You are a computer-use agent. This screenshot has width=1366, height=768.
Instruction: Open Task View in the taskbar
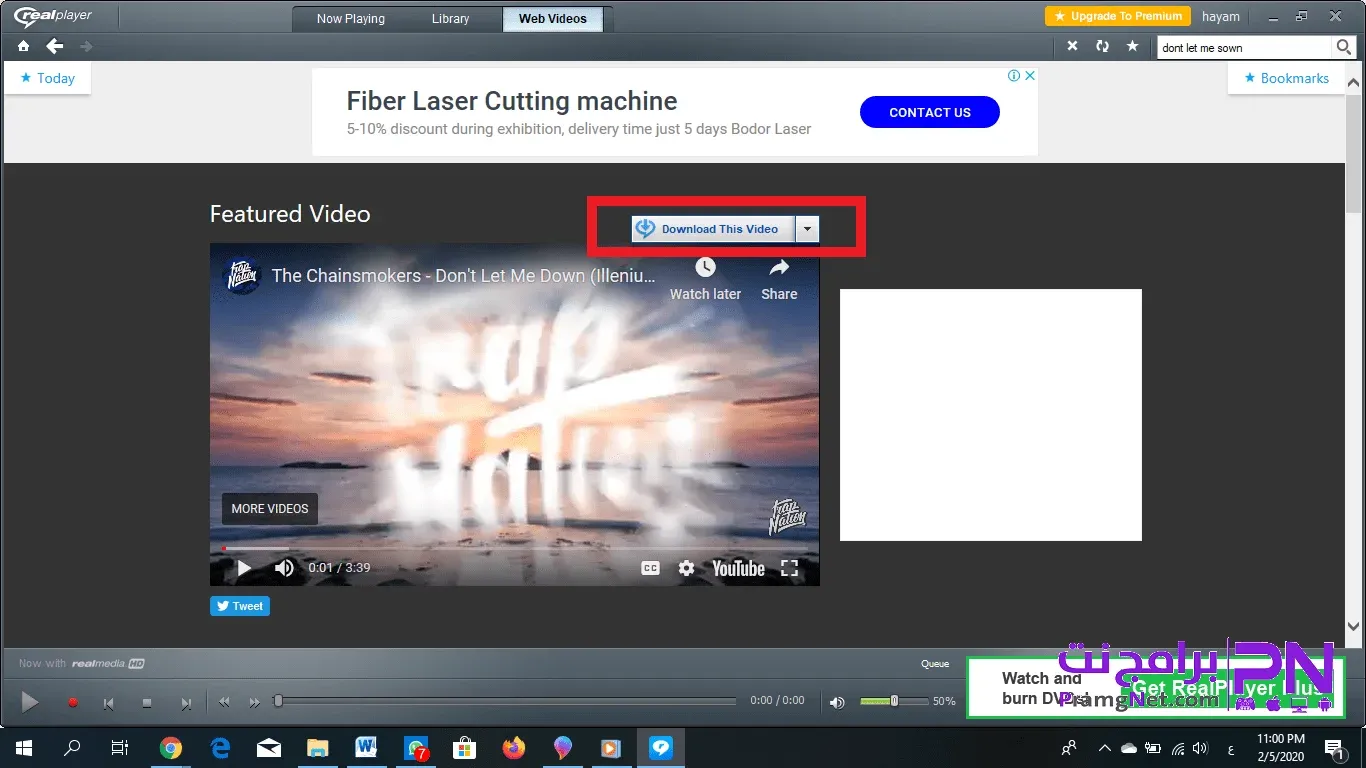[120, 748]
